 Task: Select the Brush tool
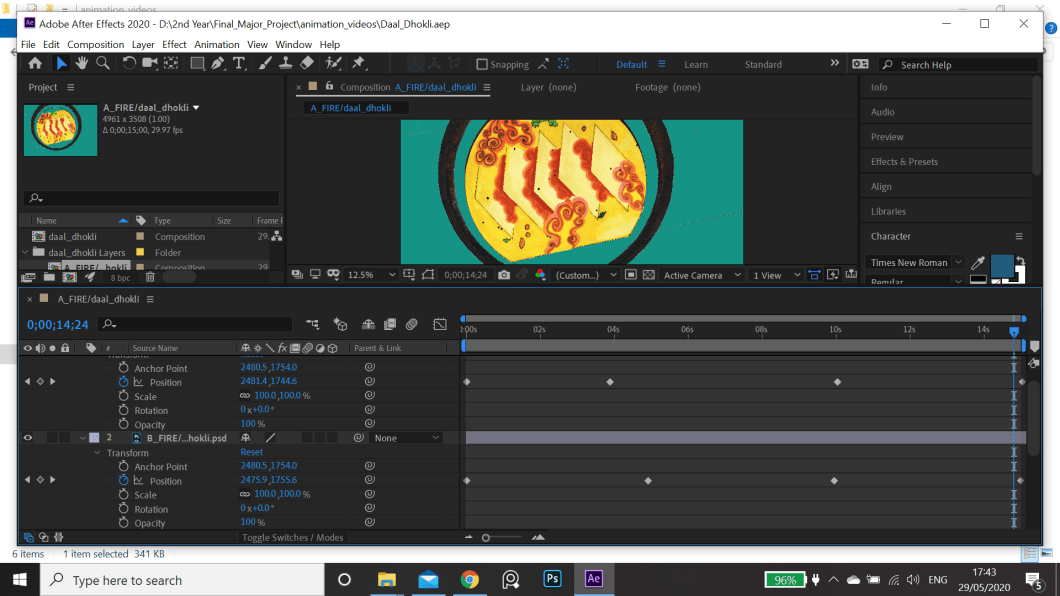tap(265, 64)
